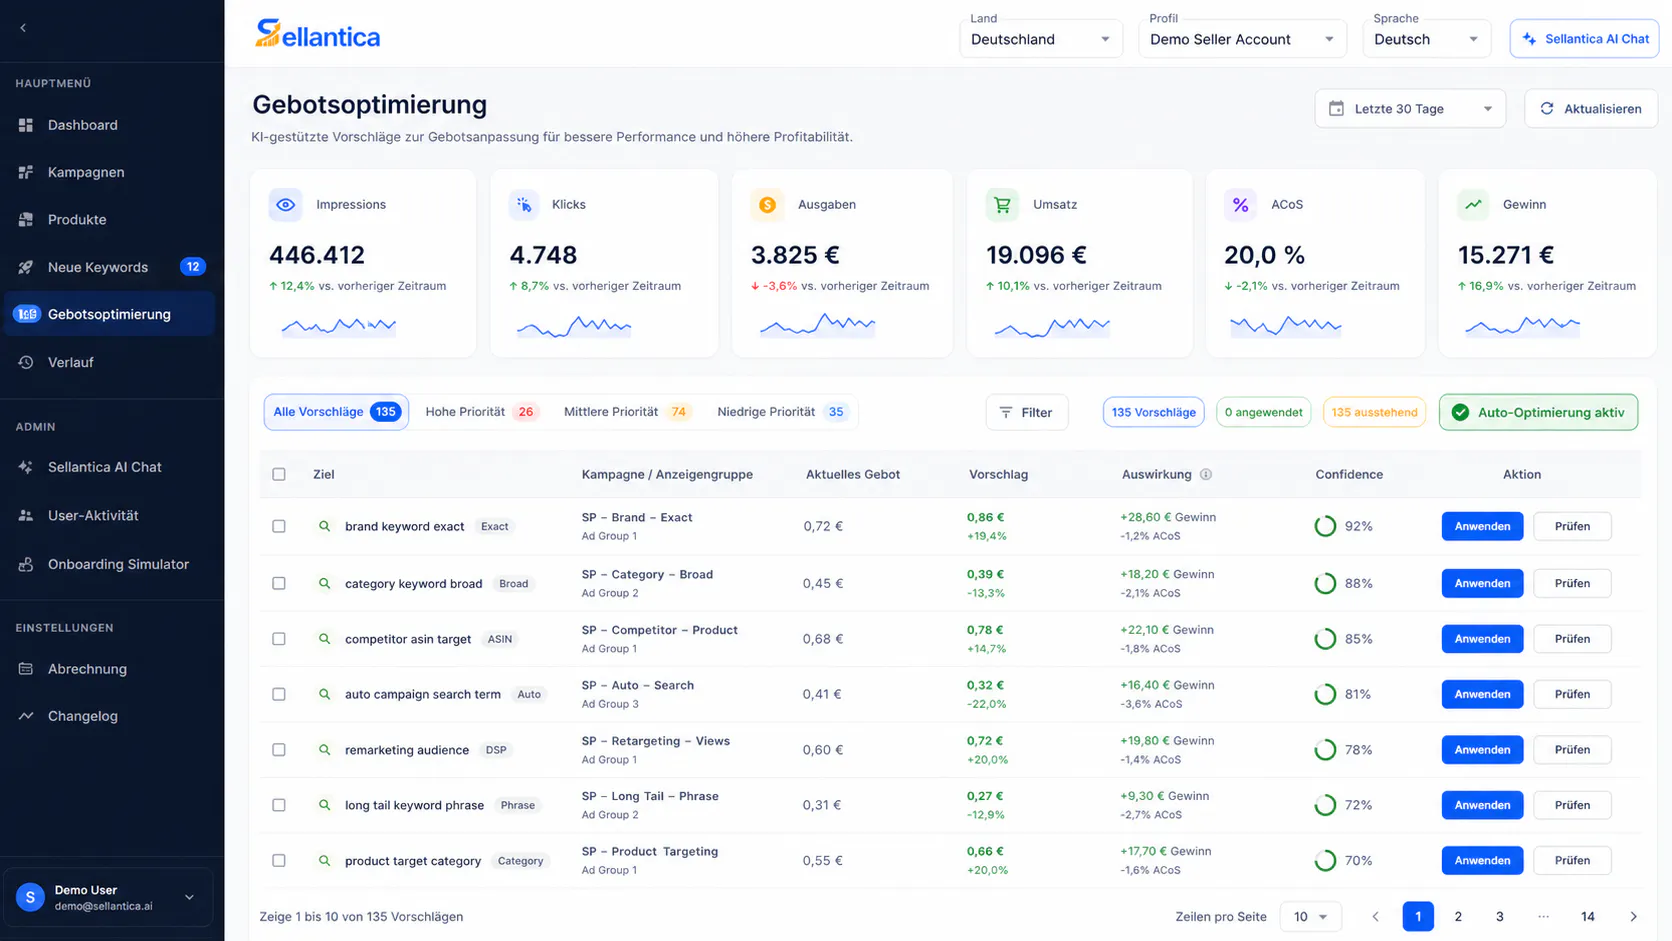The width and height of the screenshot is (1672, 941).
Task: Click the Auswirkung info icon
Action: coord(1206,474)
